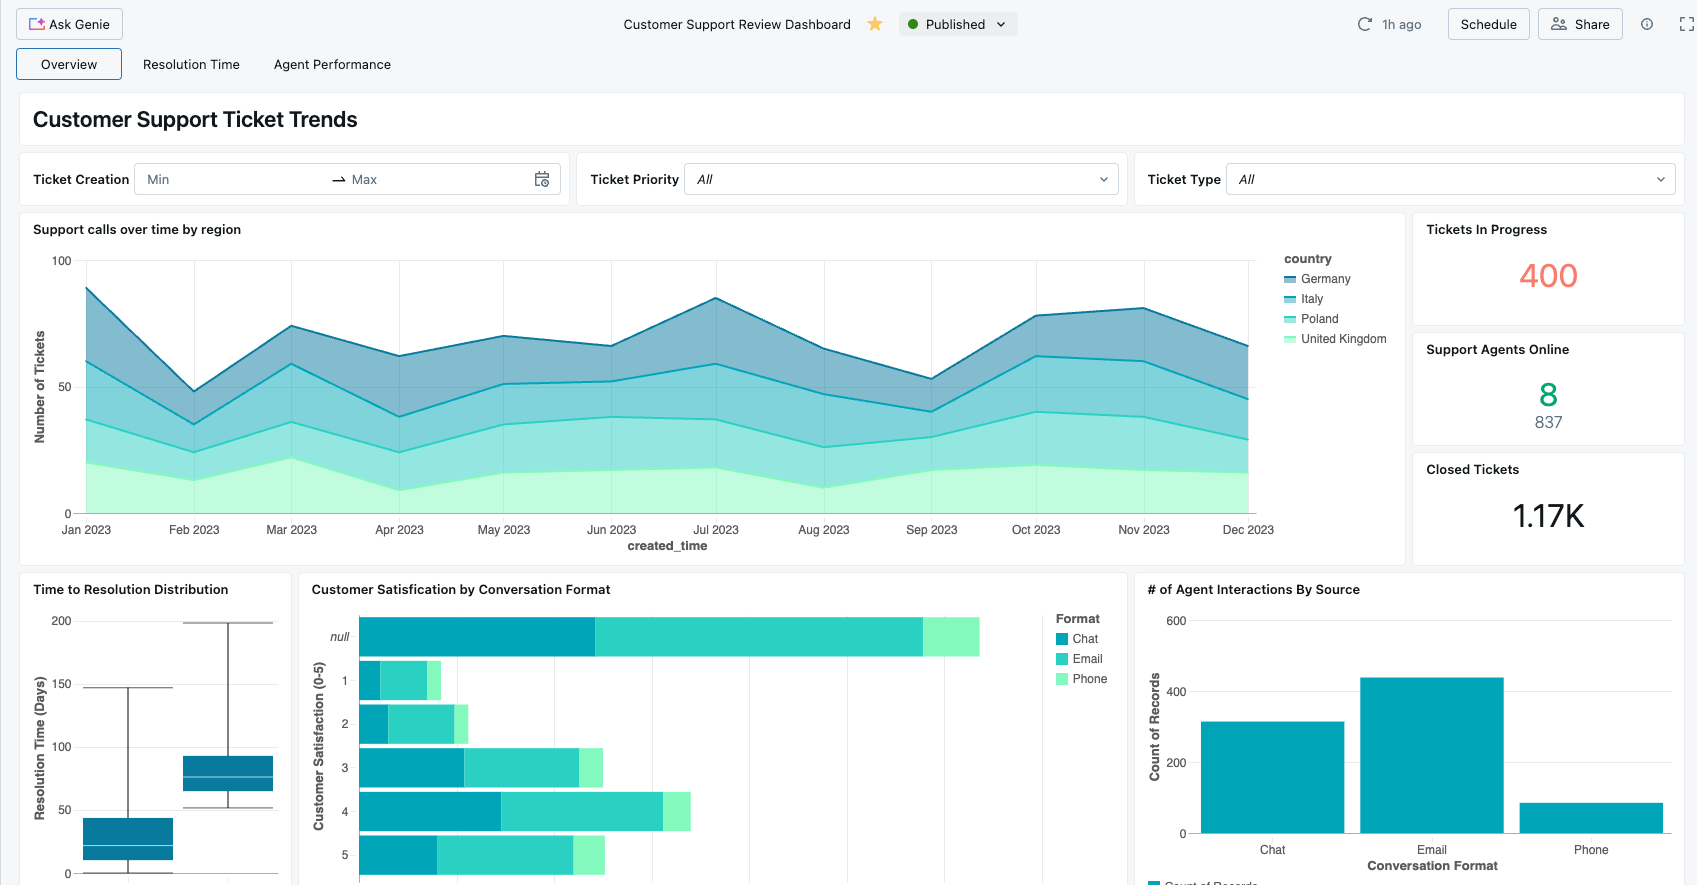1697x885 pixels.
Task: Click the Ask Genie sparkle icon
Action: click(37, 24)
